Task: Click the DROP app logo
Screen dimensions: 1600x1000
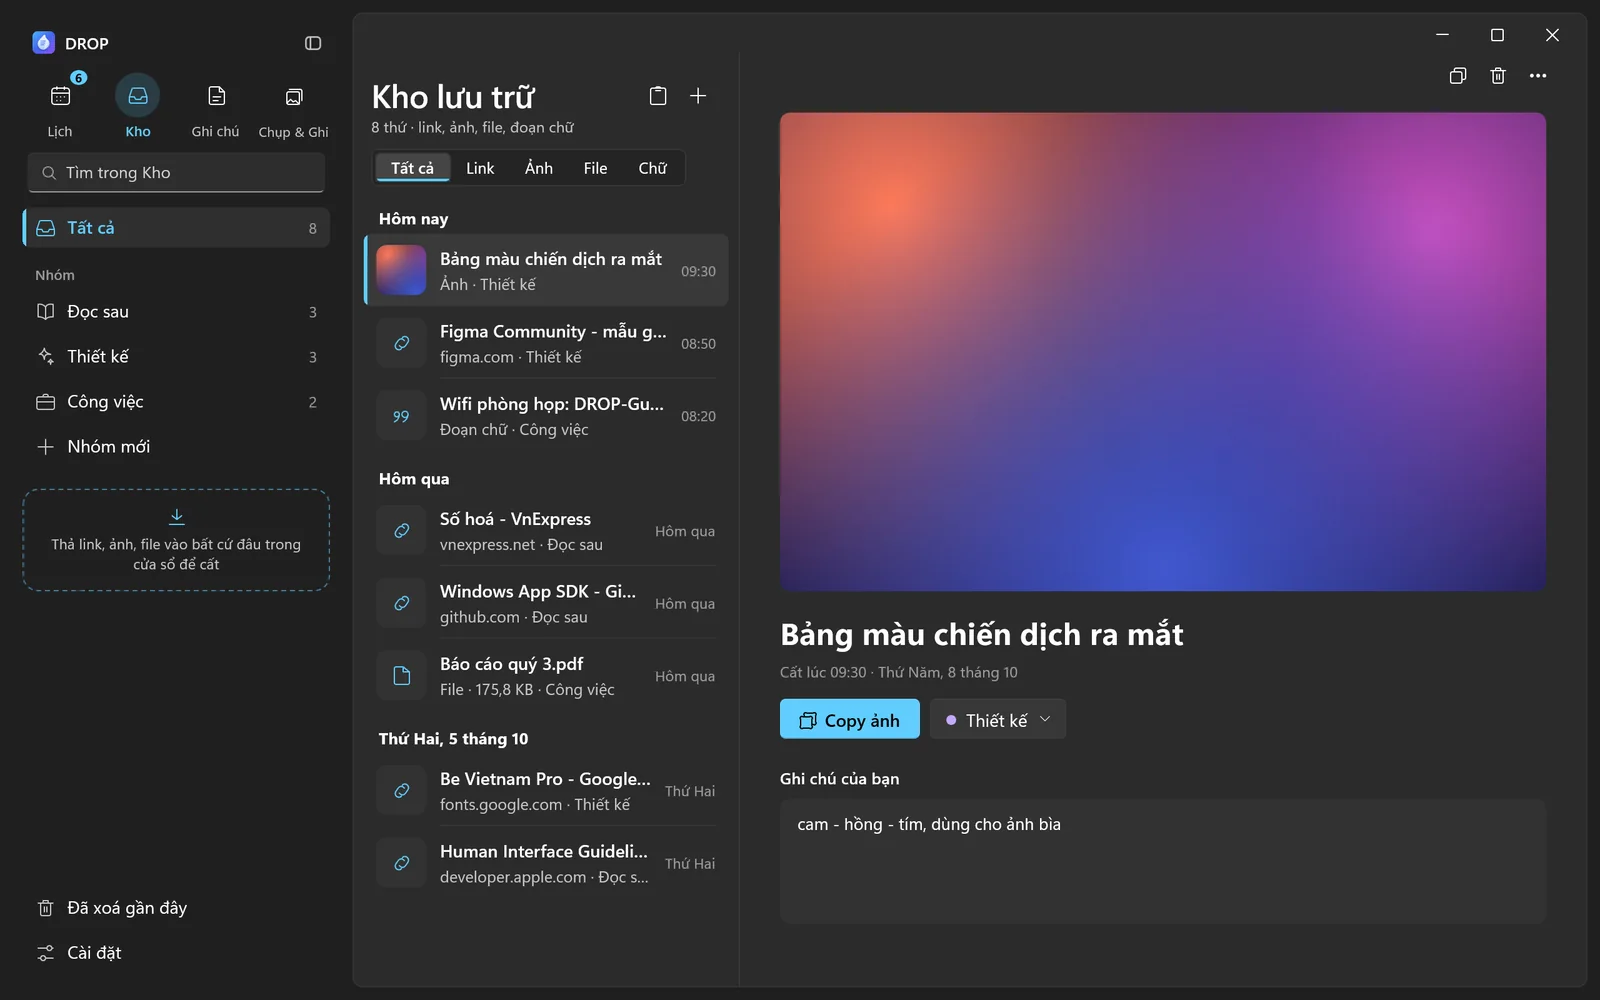Action: coord(43,43)
